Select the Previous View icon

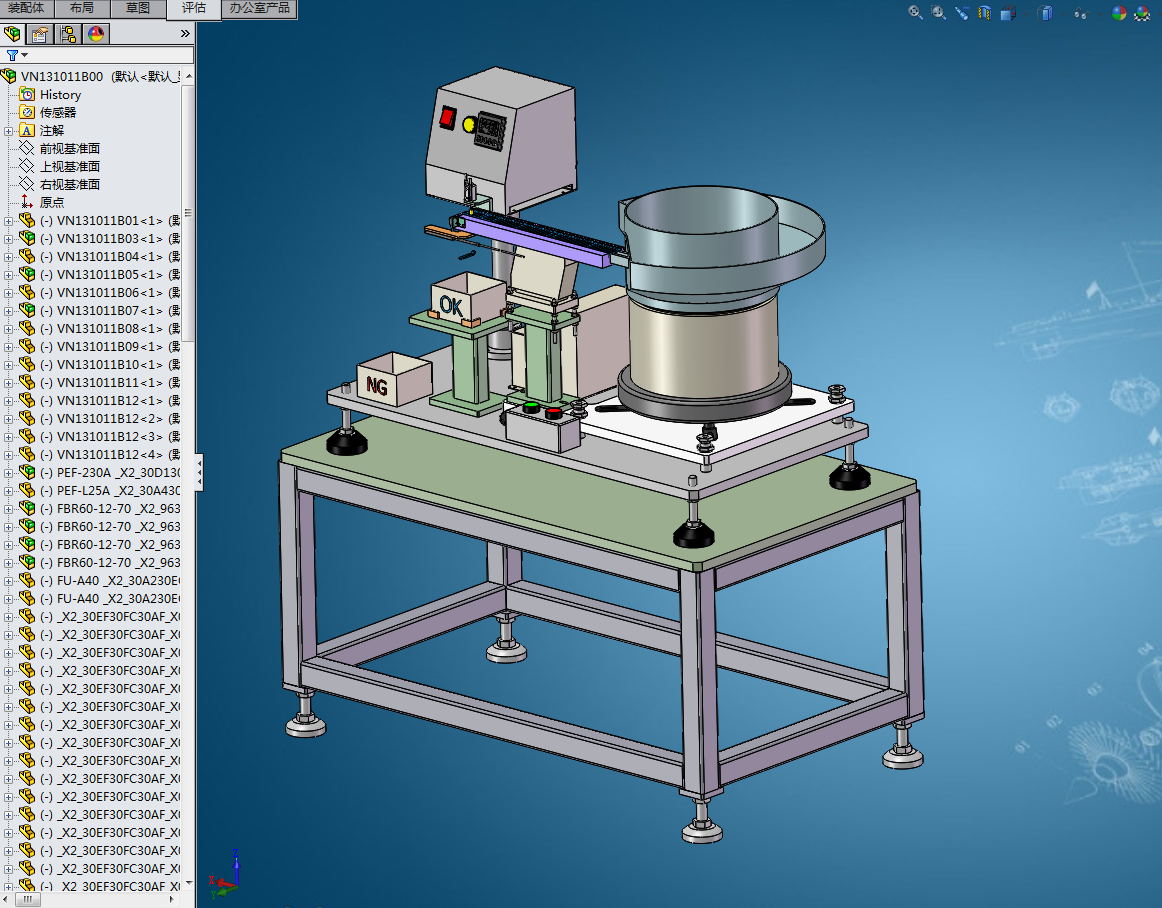coord(962,13)
